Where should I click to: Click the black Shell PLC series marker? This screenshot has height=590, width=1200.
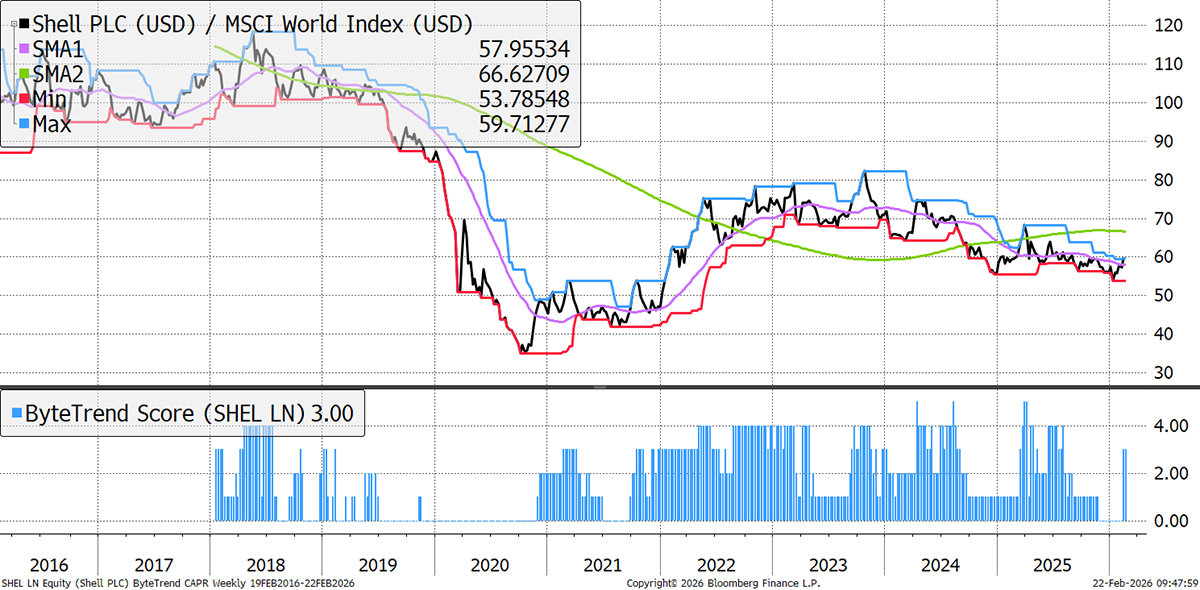[24, 24]
